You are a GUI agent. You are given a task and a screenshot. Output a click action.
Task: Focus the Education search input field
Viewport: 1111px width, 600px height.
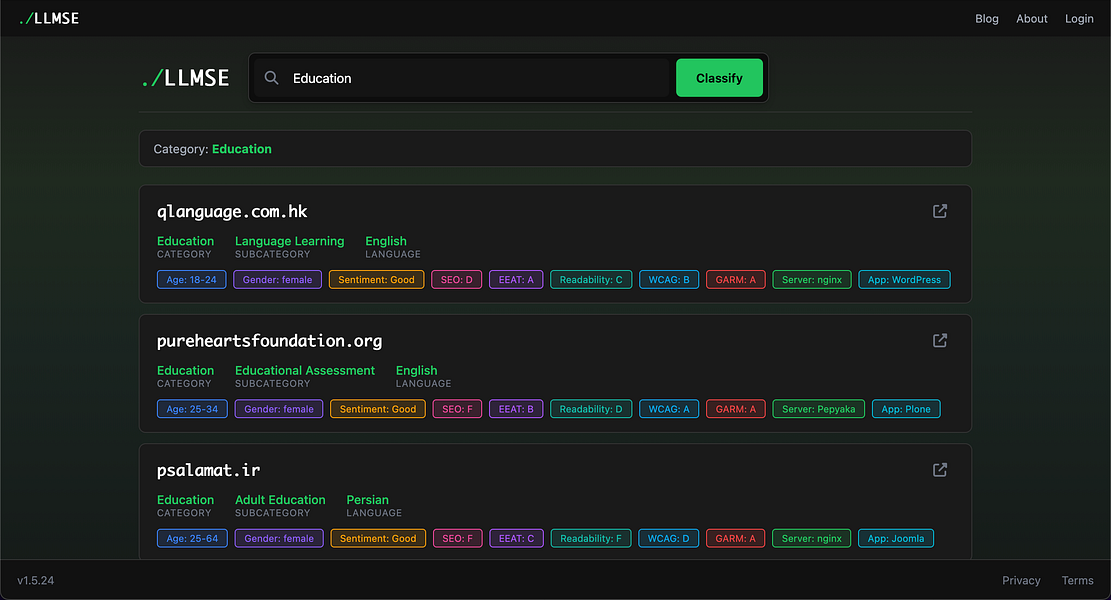click(x=462, y=78)
